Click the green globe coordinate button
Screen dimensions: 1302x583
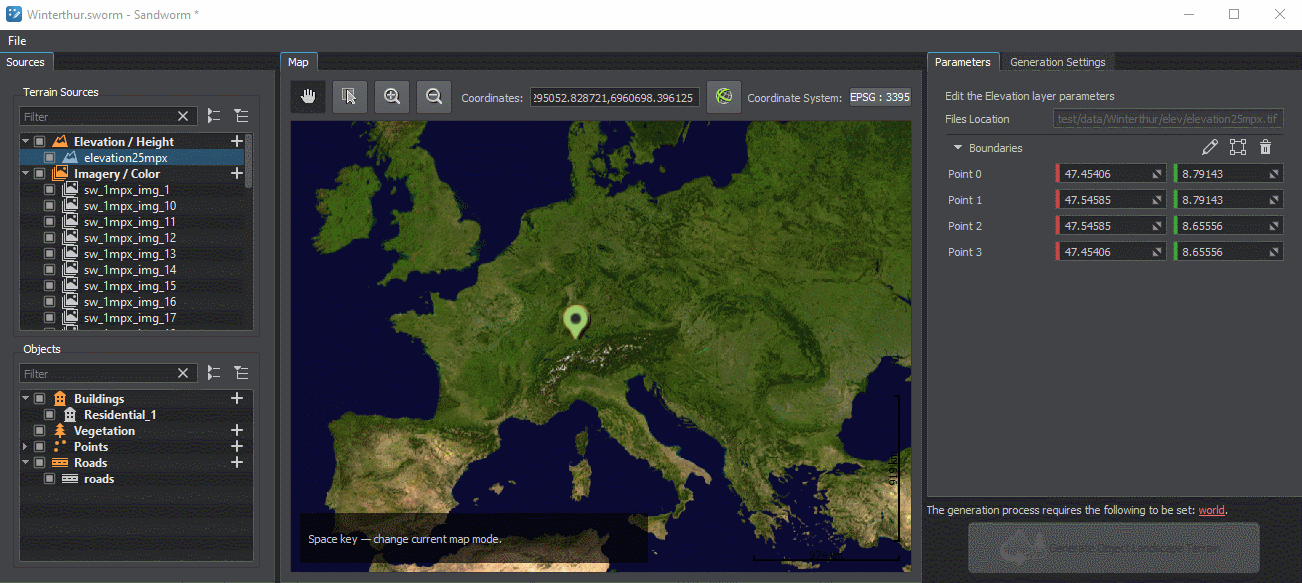coord(723,97)
